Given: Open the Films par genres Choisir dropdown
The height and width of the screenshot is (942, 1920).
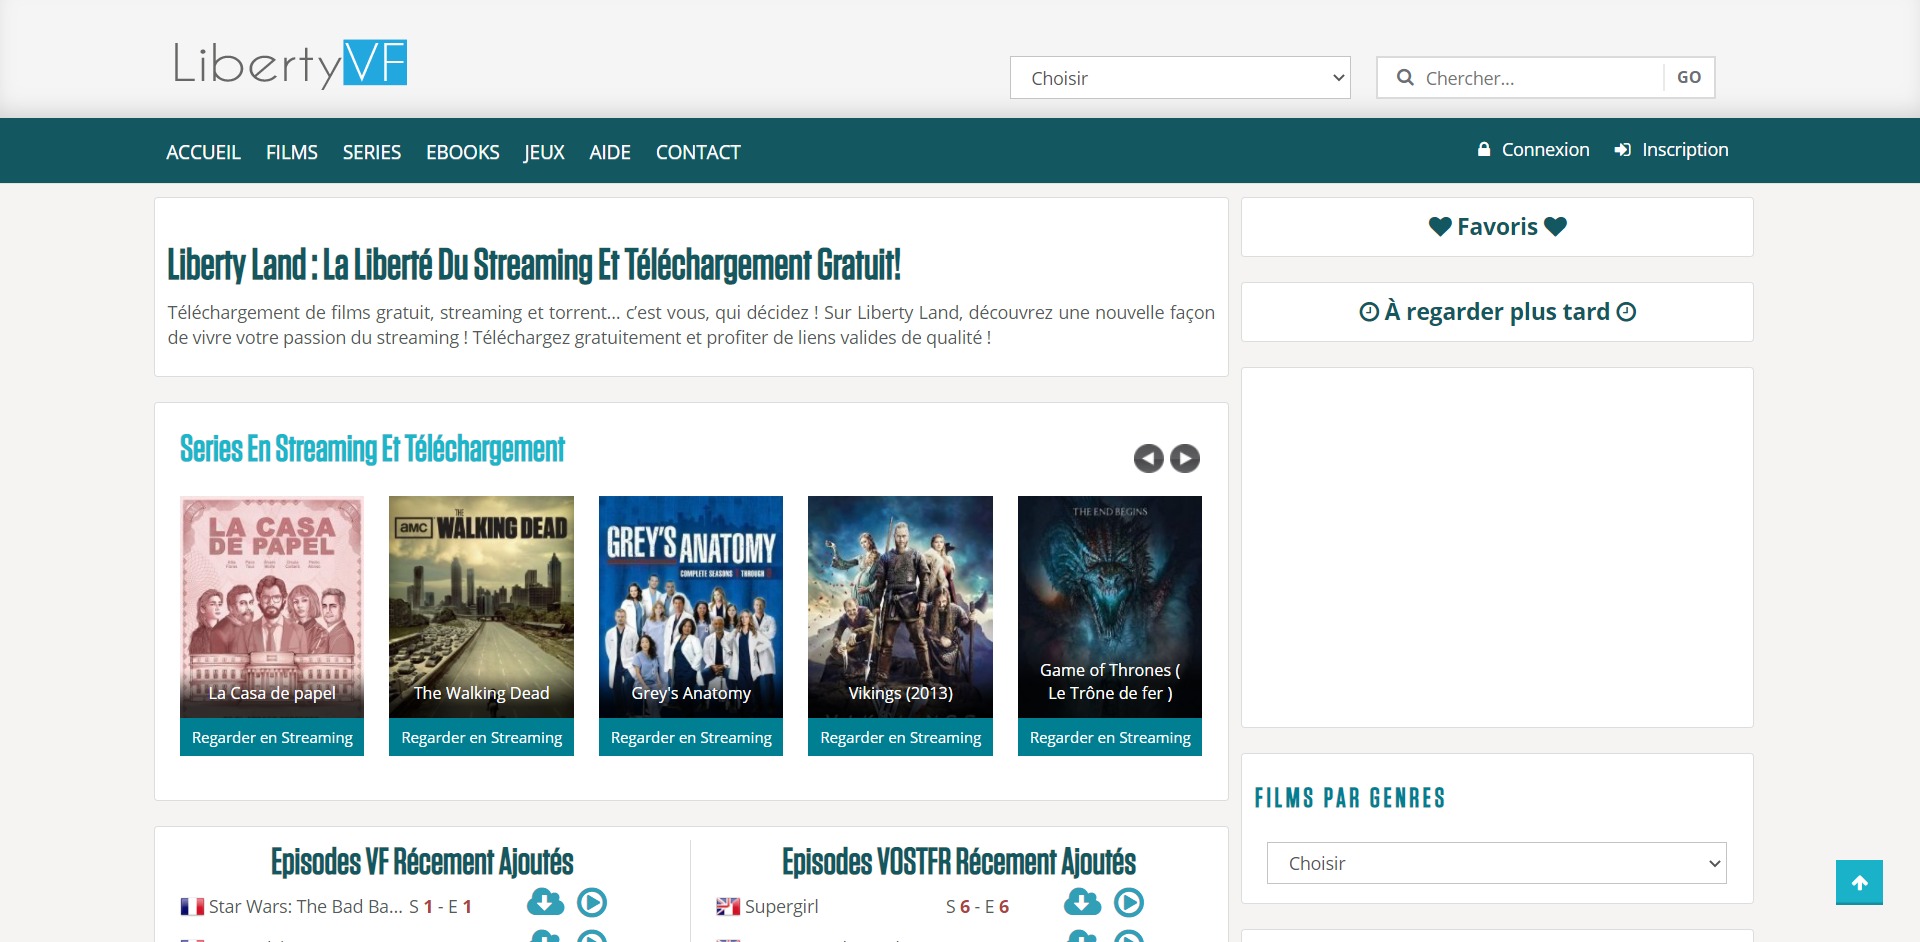Looking at the screenshot, I should (x=1497, y=863).
